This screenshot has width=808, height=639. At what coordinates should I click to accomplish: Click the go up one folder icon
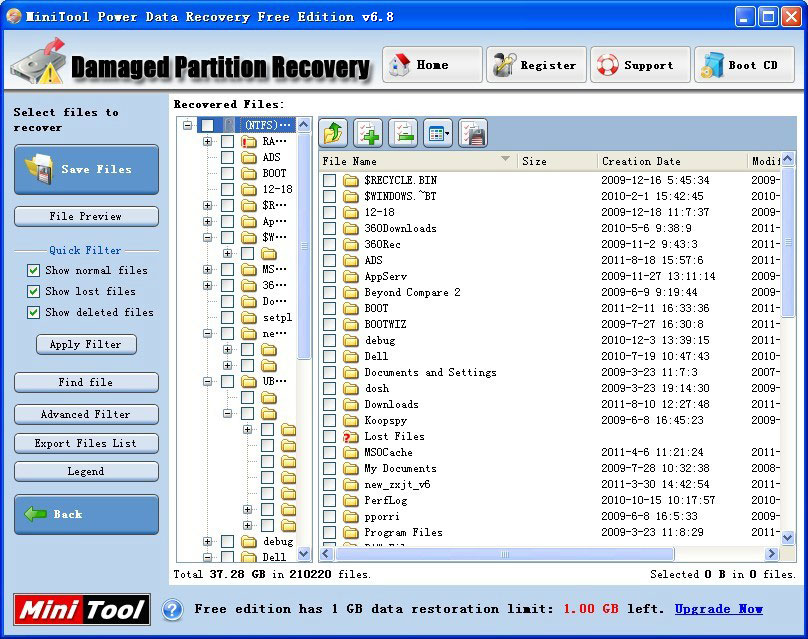[x=333, y=133]
